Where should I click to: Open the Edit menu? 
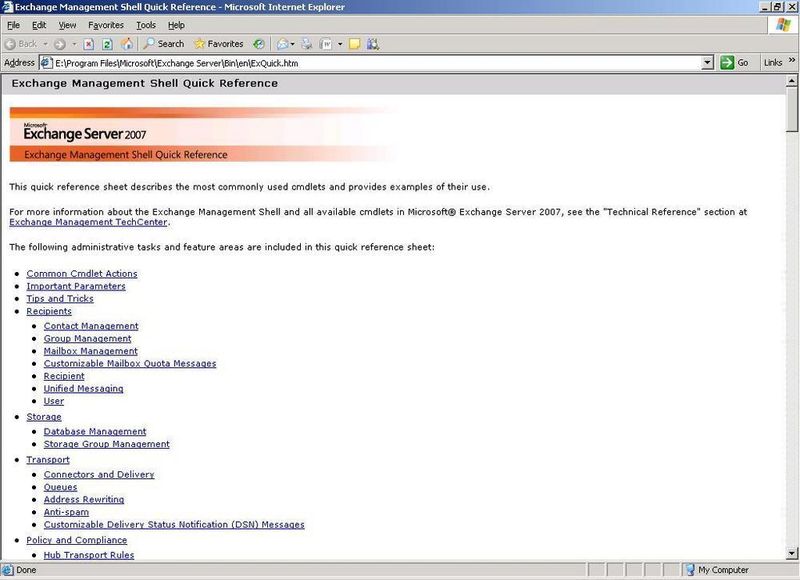click(x=39, y=25)
